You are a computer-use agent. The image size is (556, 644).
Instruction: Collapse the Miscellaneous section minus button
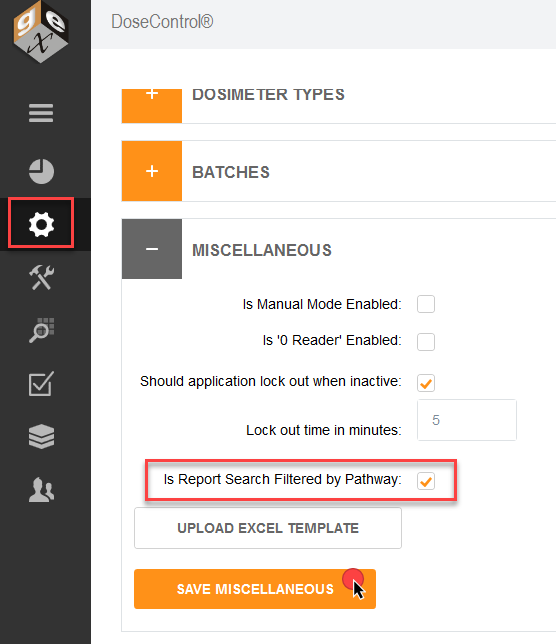pos(152,249)
